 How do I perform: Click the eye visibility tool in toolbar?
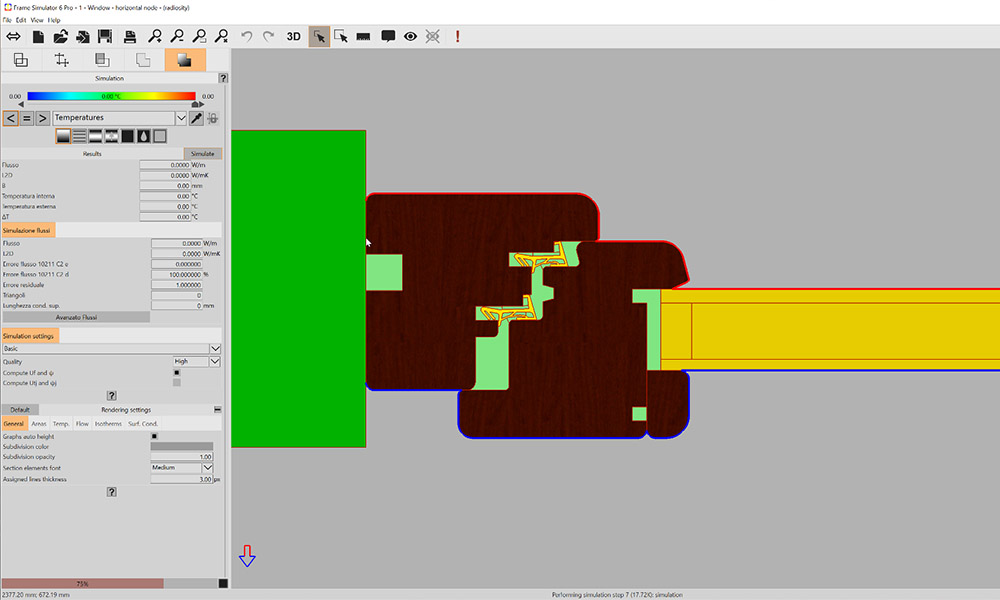coord(410,36)
